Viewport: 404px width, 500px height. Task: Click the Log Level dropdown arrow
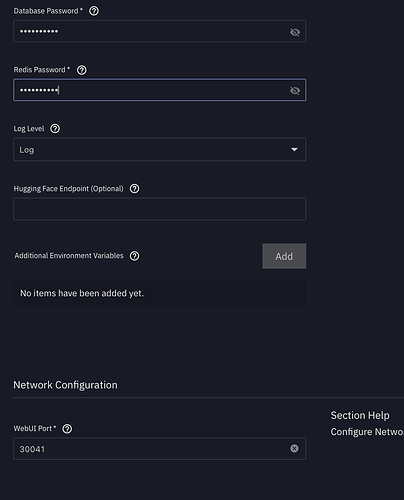(294, 149)
